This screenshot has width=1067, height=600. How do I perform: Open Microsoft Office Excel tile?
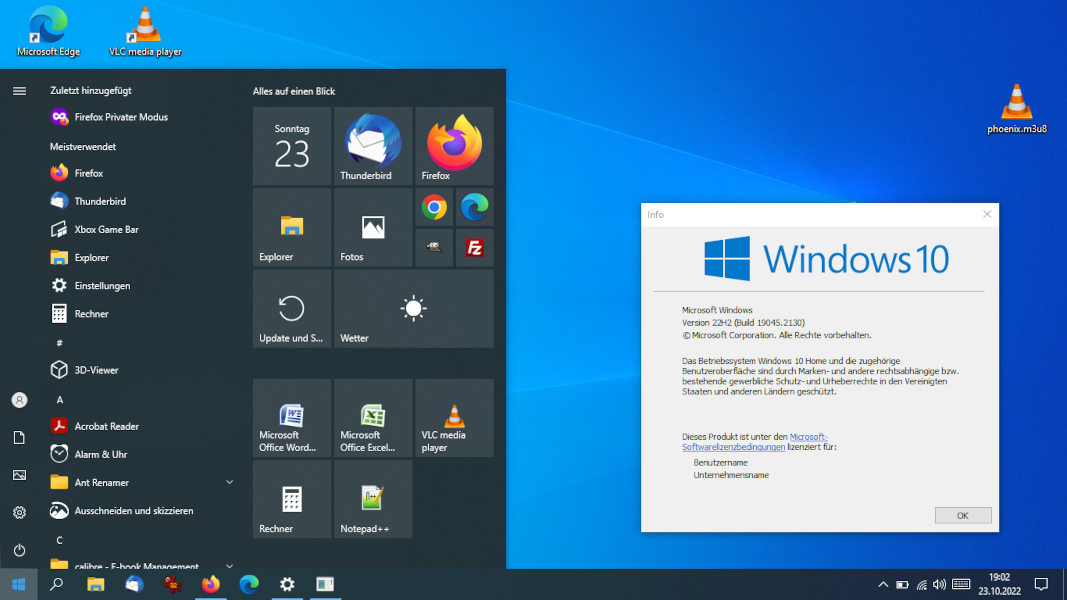point(373,418)
